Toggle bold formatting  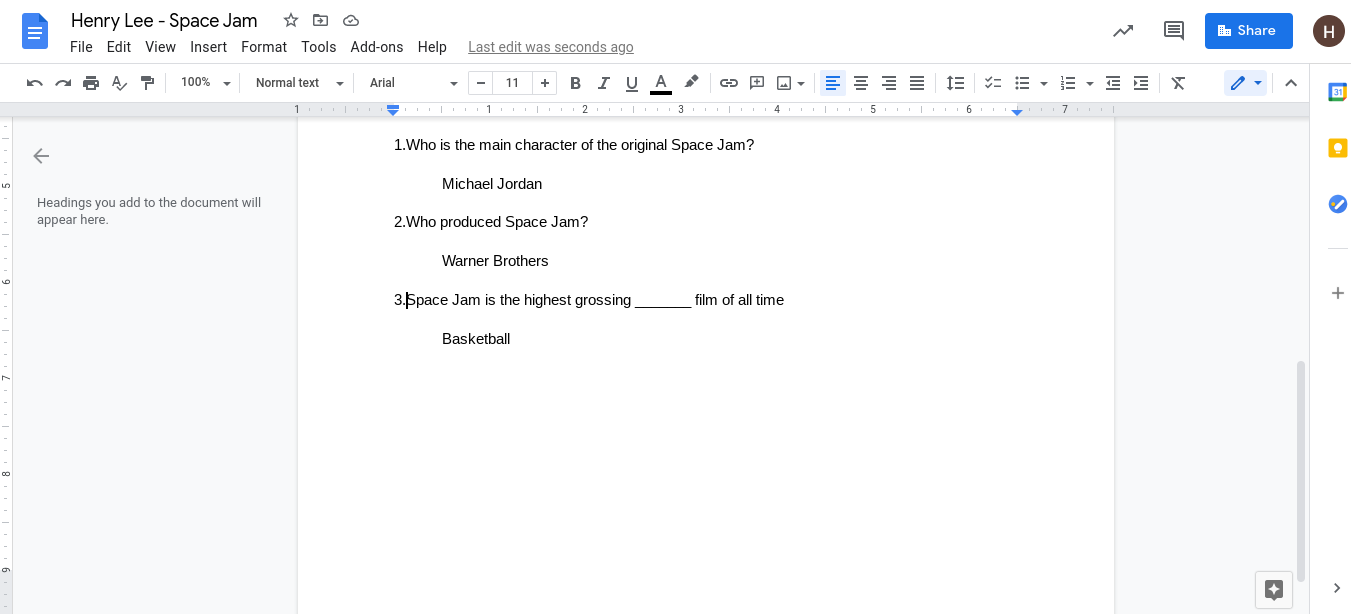pyautogui.click(x=575, y=83)
